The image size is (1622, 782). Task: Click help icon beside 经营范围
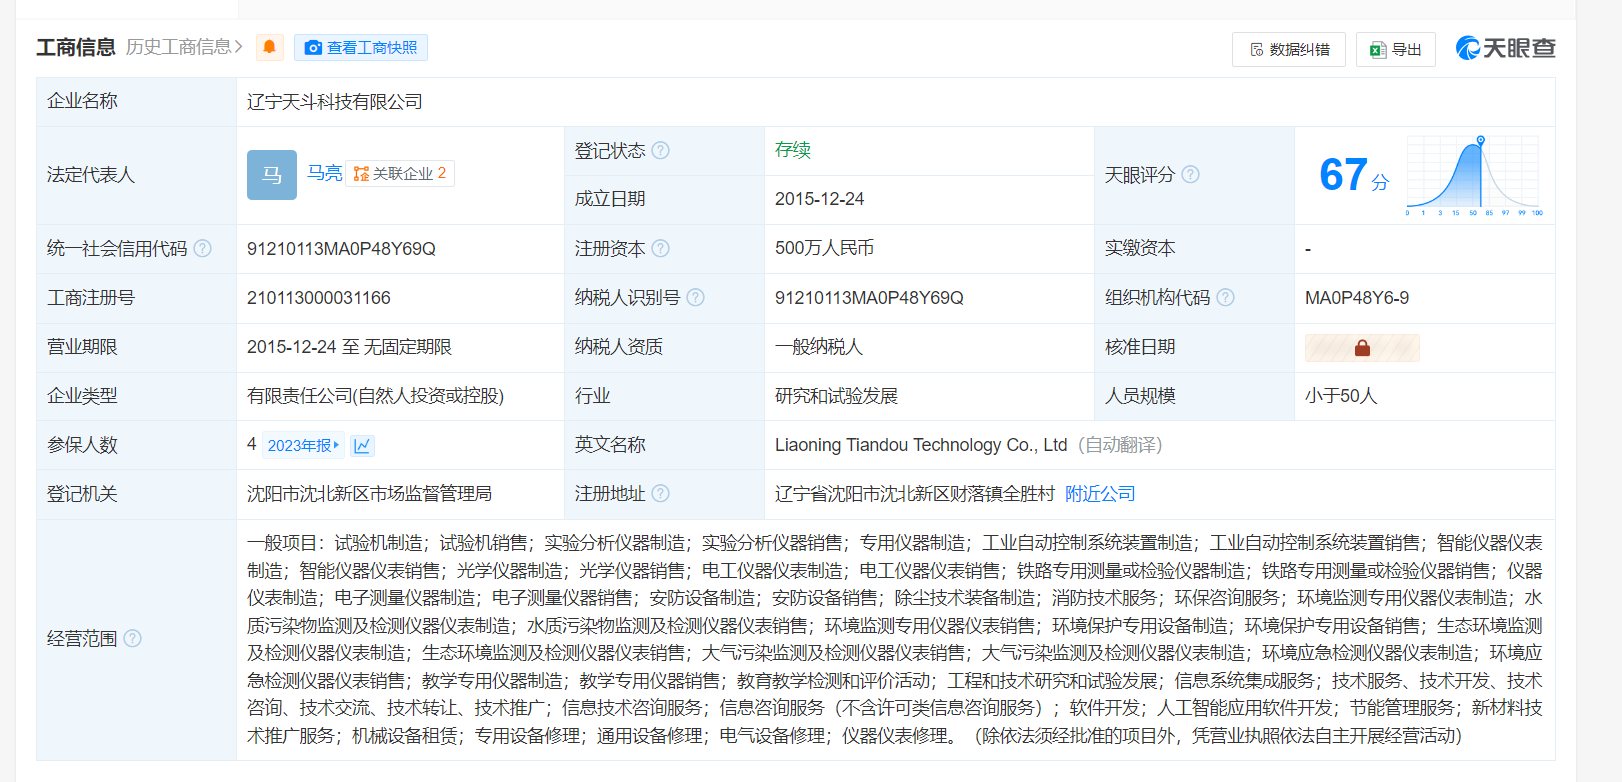(x=133, y=638)
